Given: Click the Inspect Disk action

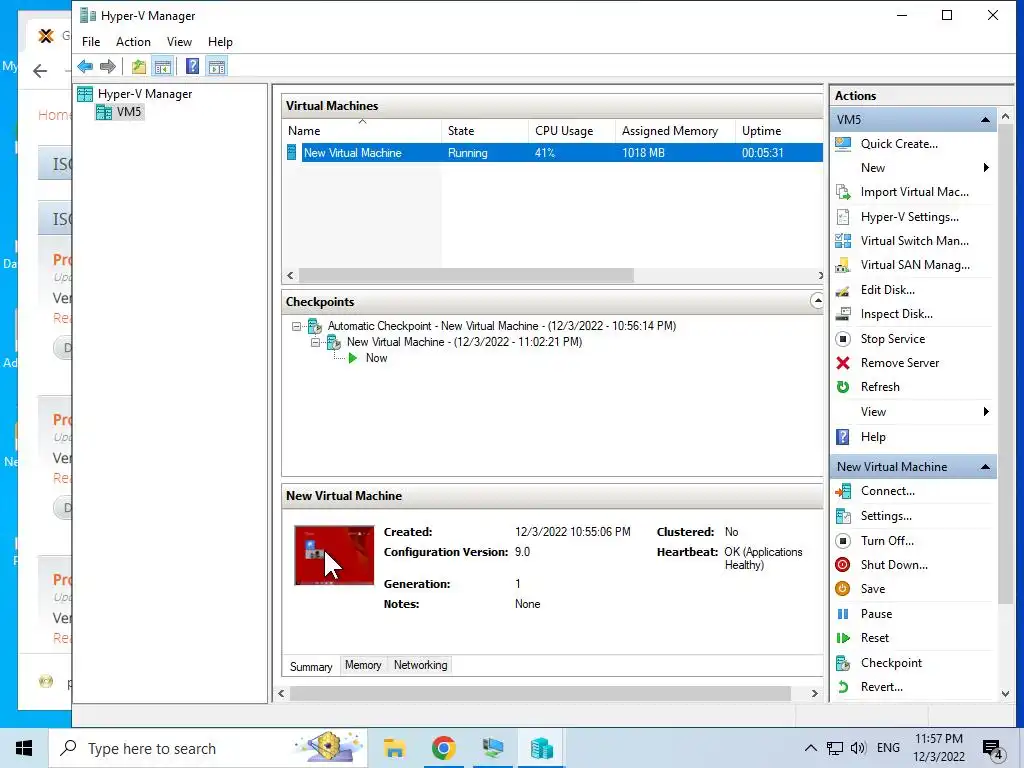Looking at the screenshot, I should pyautogui.click(x=896, y=314).
